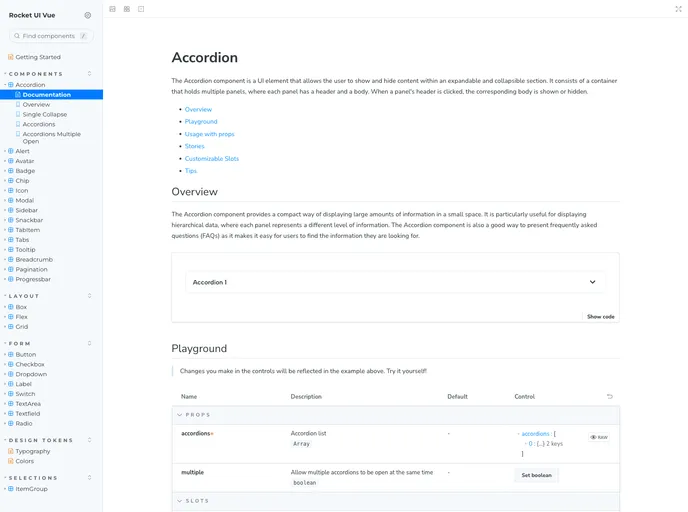Click the Chip component icon

coord(11,181)
